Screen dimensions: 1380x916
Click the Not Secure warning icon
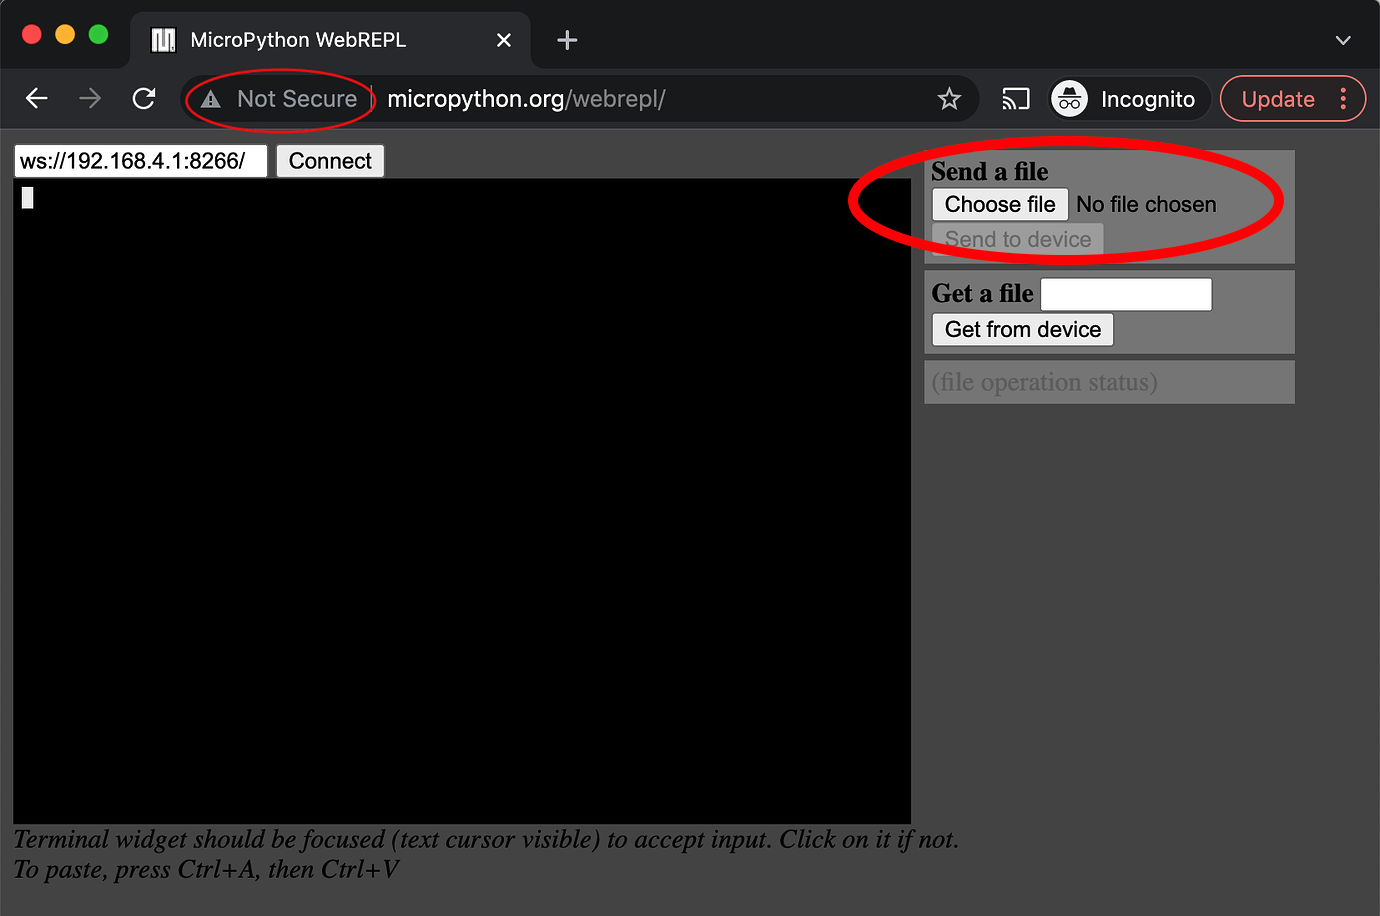click(x=211, y=99)
